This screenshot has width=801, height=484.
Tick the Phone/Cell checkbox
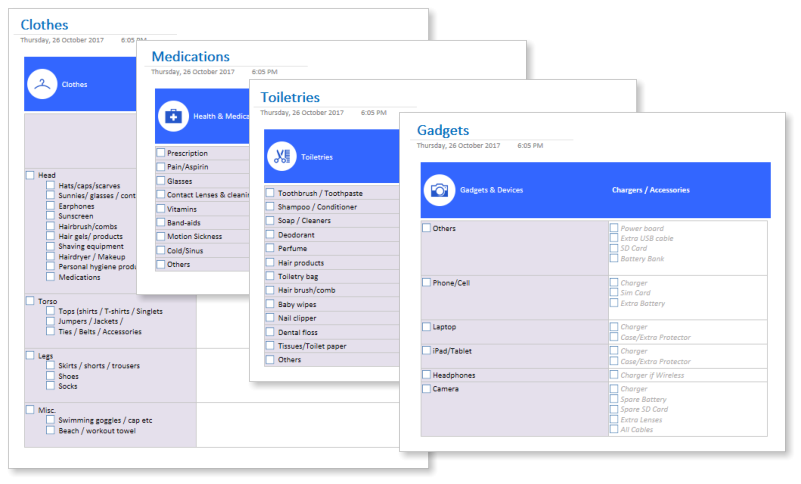click(427, 282)
